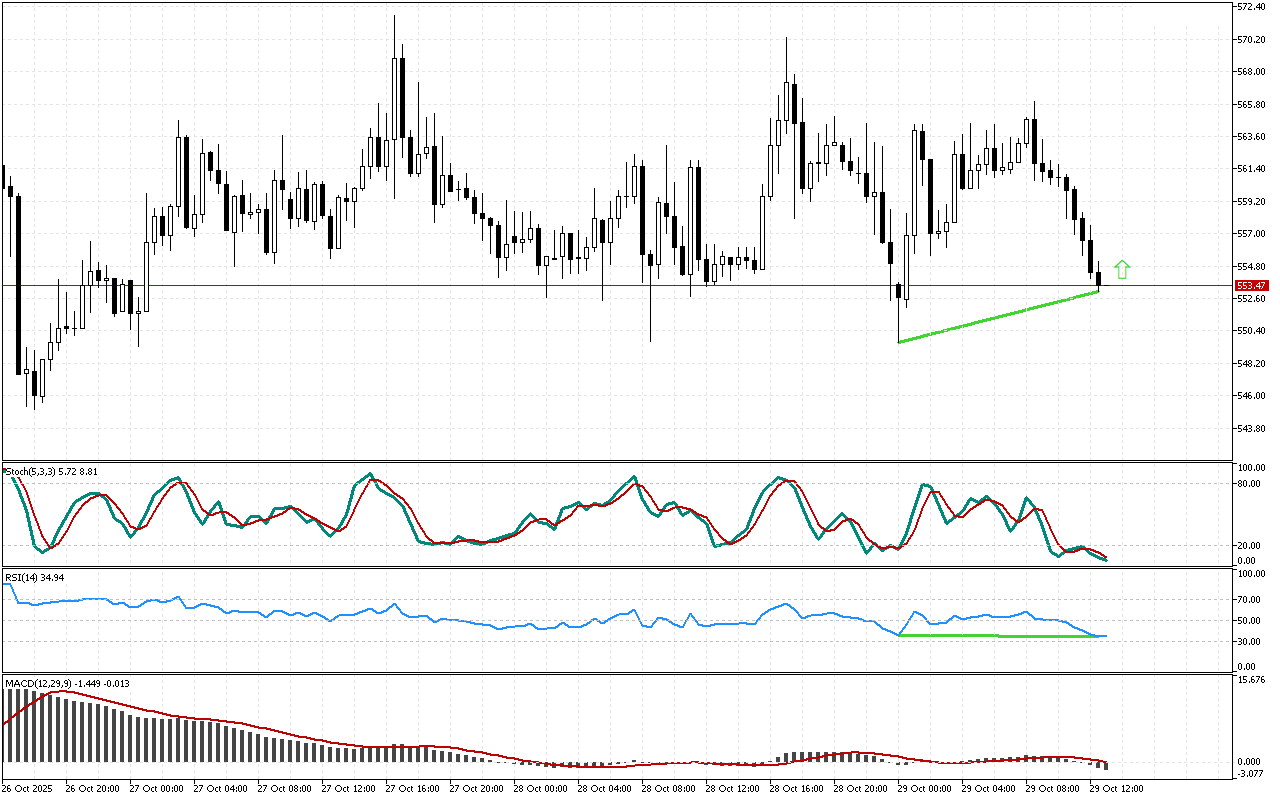Click the 29 Oct 12:00 time label

[x=1116, y=789]
